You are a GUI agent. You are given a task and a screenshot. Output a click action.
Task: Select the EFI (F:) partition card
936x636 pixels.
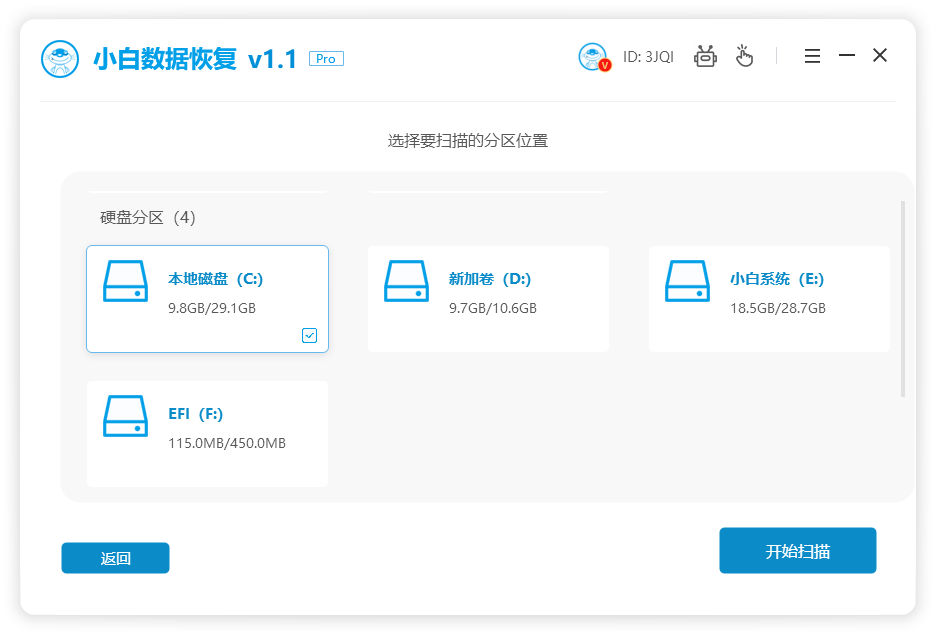coord(207,433)
